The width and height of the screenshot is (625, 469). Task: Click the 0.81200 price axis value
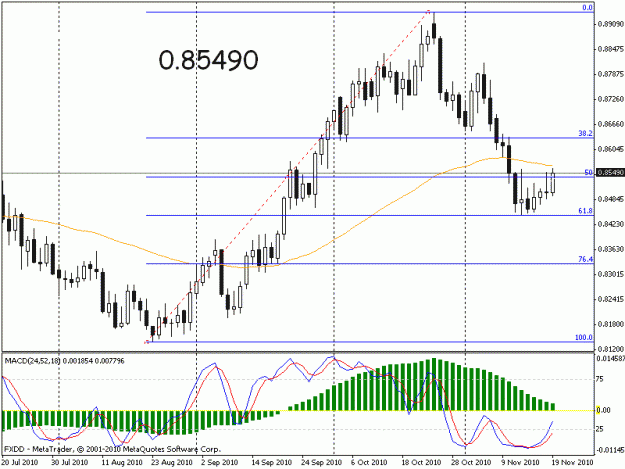click(x=610, y=349)
